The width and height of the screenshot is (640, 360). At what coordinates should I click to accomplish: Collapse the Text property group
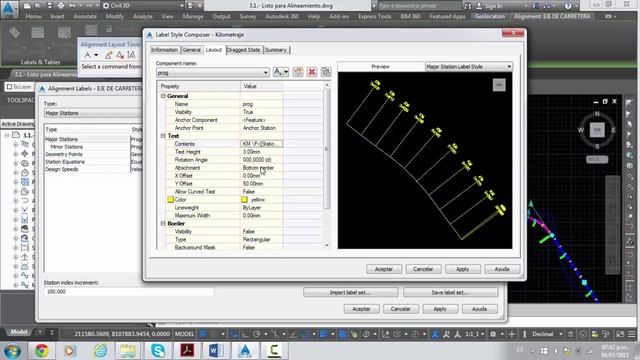(x=163, y=136)
